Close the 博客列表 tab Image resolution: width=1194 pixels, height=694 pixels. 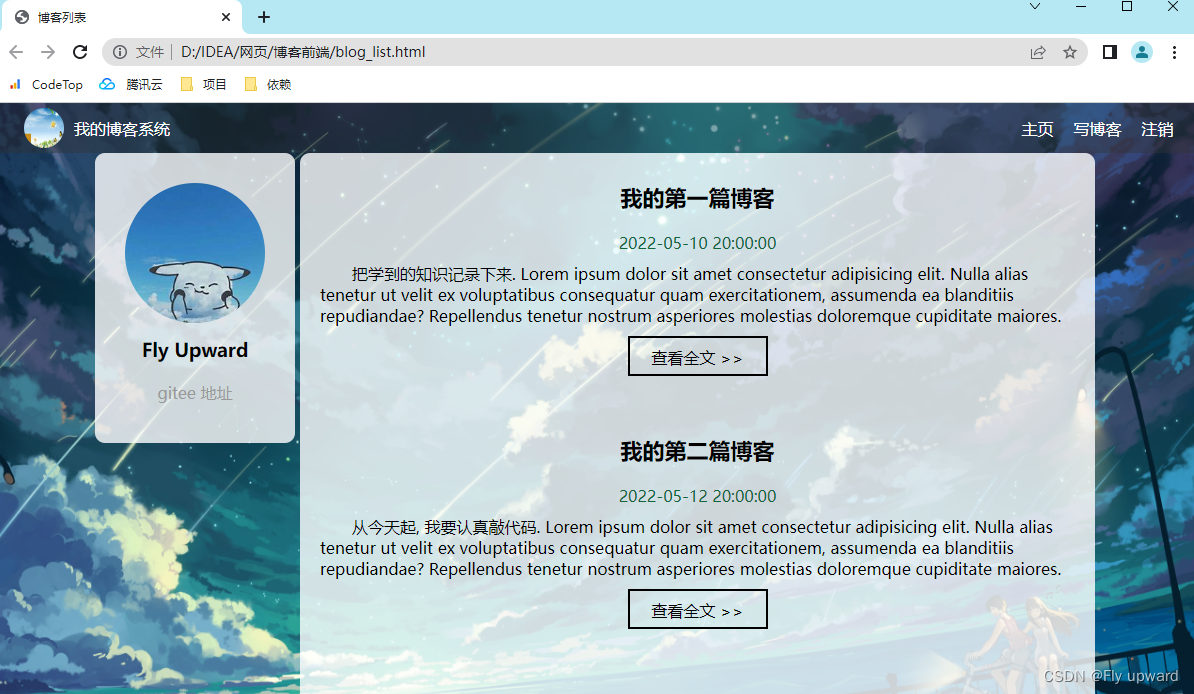tap(225, 17)
